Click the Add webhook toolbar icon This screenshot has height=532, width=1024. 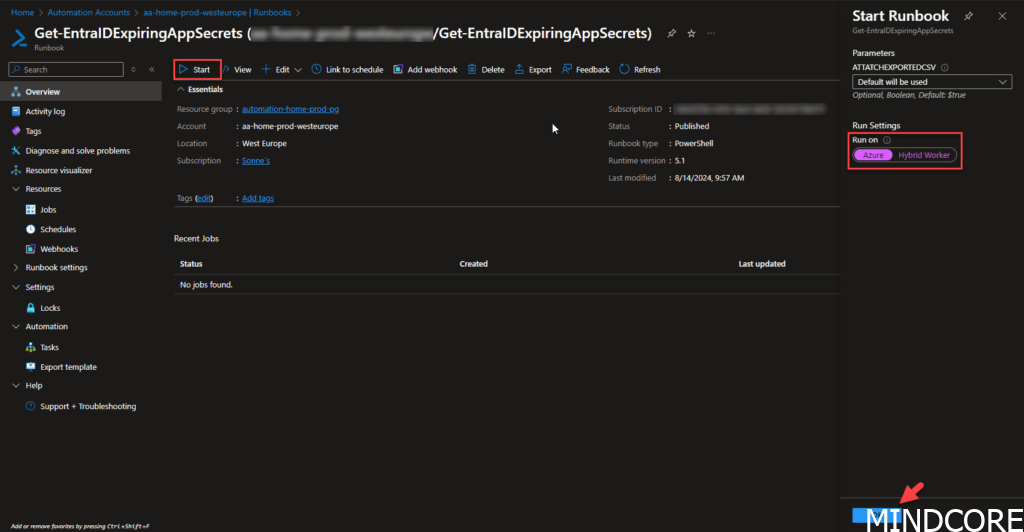(x=399, y=70)
